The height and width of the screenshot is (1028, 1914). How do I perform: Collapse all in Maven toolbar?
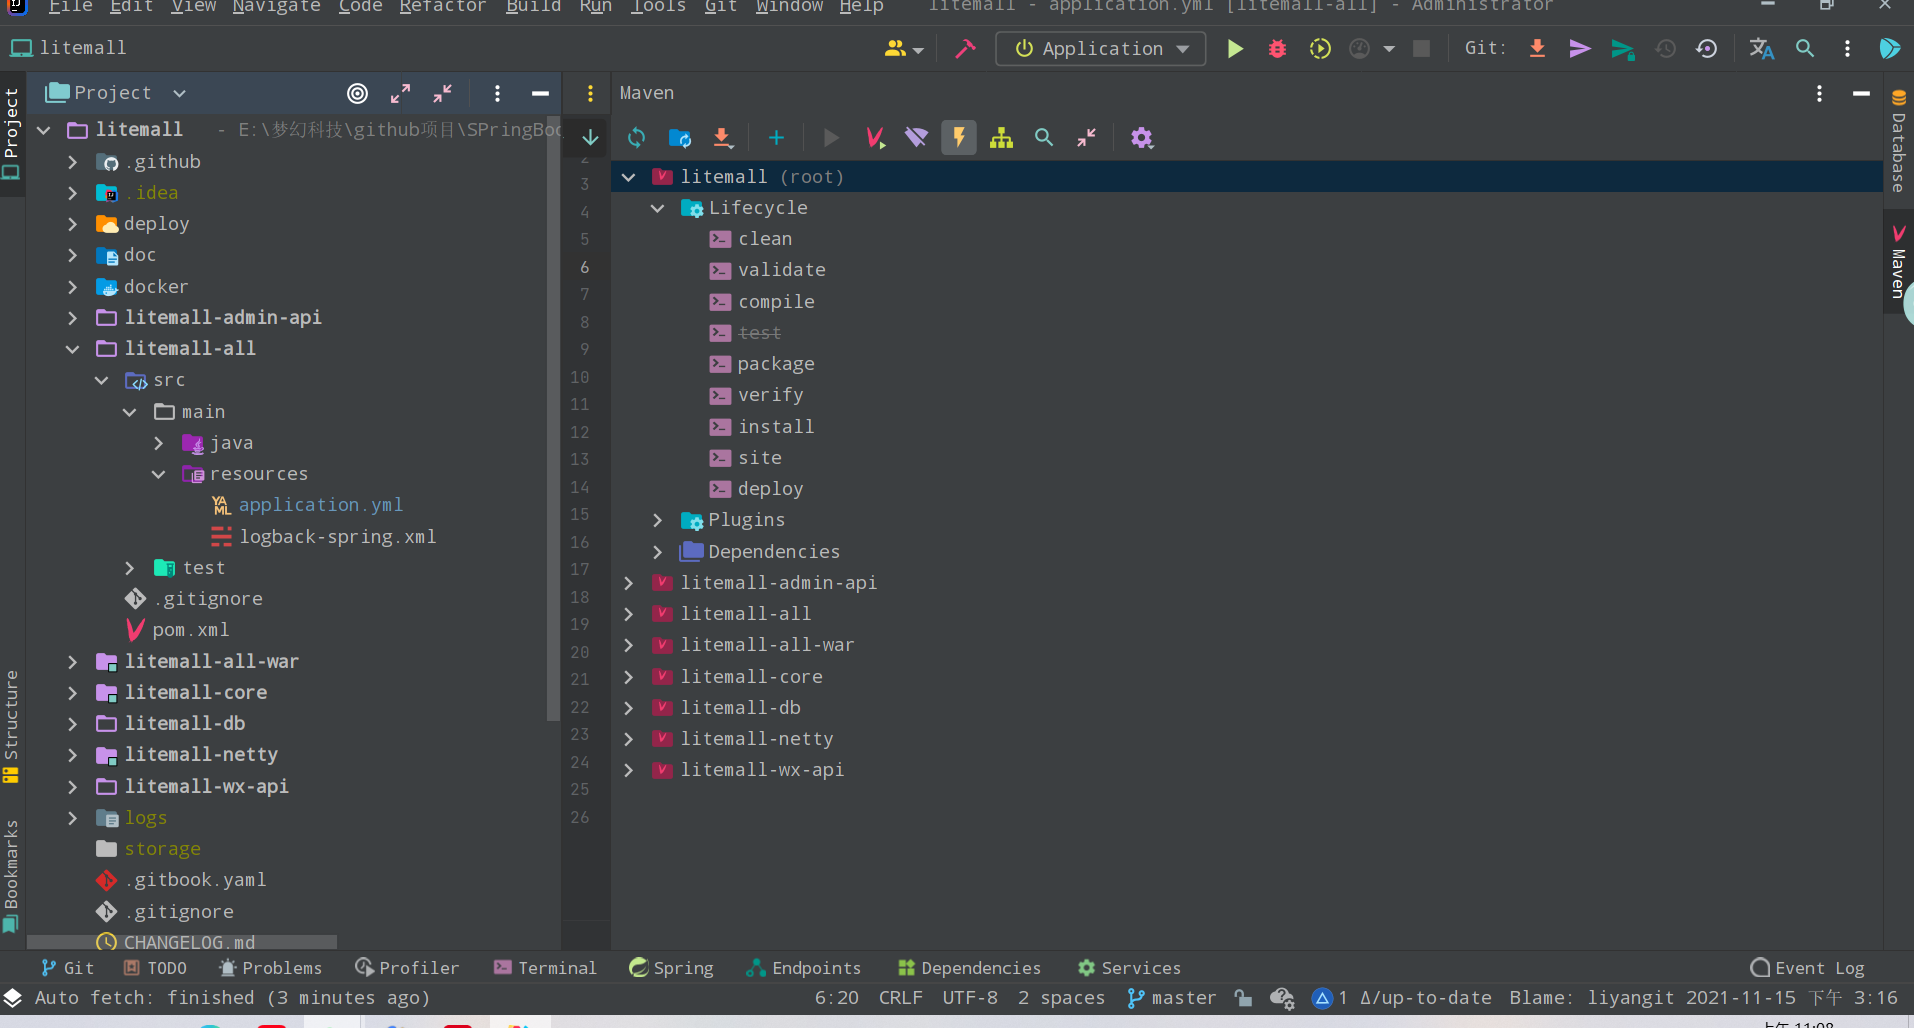coord(1086,138)
